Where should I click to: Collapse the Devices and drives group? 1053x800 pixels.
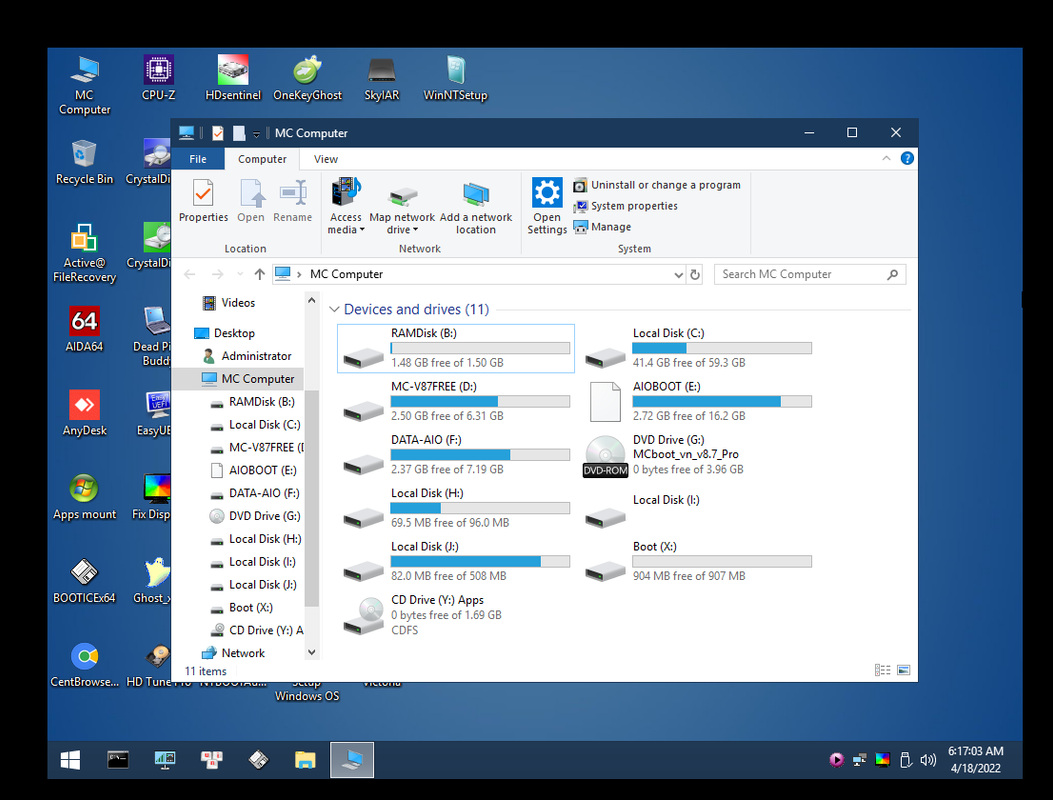click(x=334, y=310)
